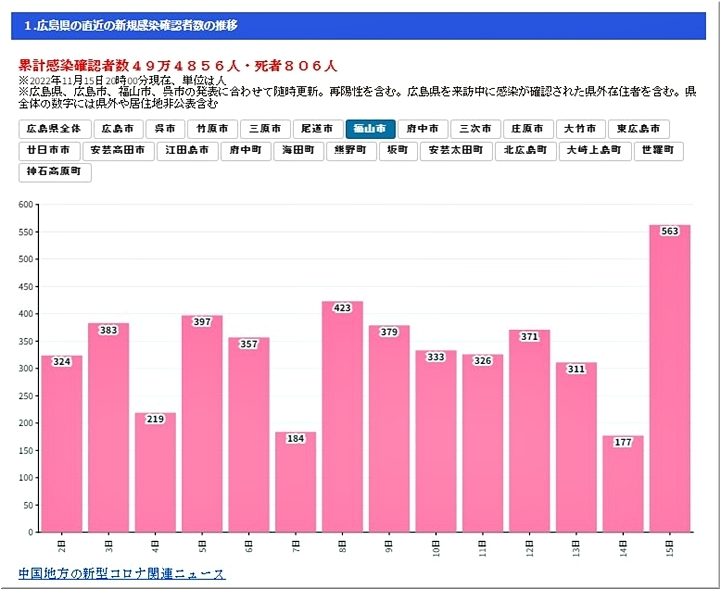The width and height of the screenshot is (720, 589).
Task: Select the 海田町 town button
Action: 298,151
